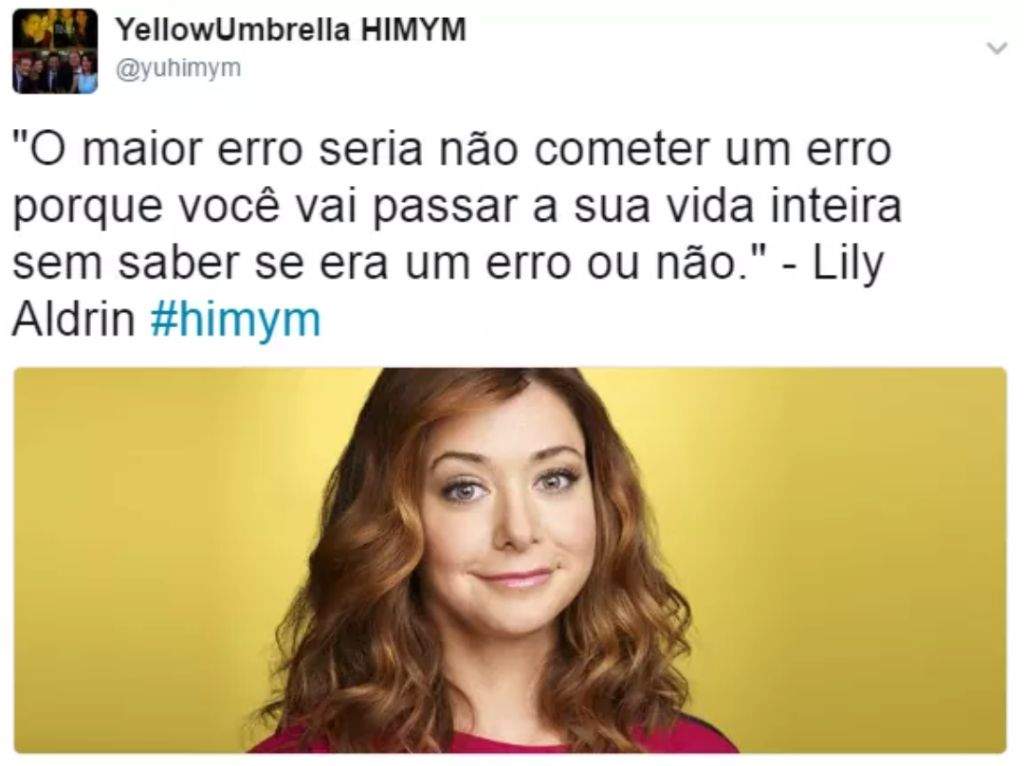The width and height of the screenshot is (1024, 766).
Task: Click the tweet line starting "sem saber se"
Action: coord(448,263)
